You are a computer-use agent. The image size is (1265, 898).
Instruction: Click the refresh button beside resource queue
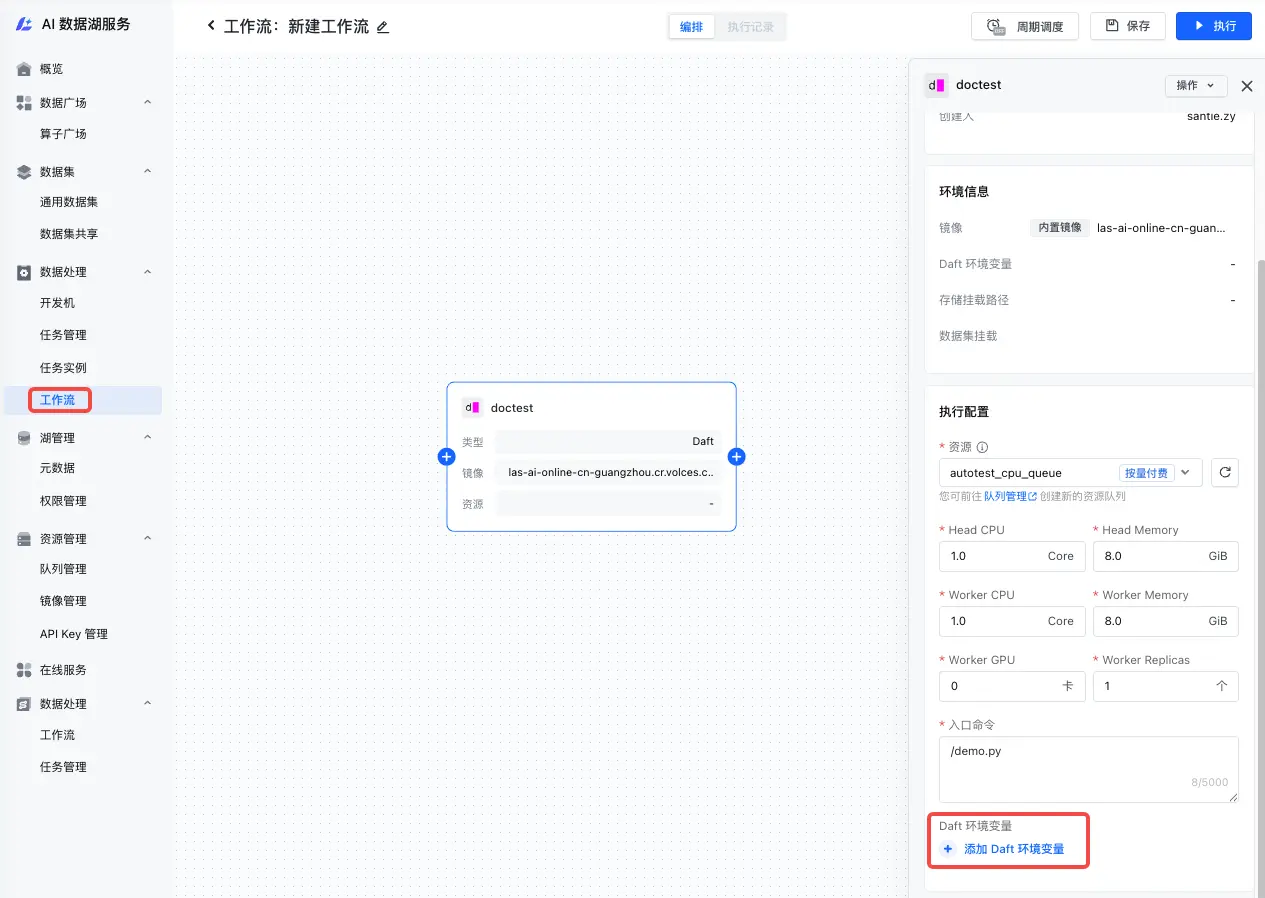(1225, 473)
